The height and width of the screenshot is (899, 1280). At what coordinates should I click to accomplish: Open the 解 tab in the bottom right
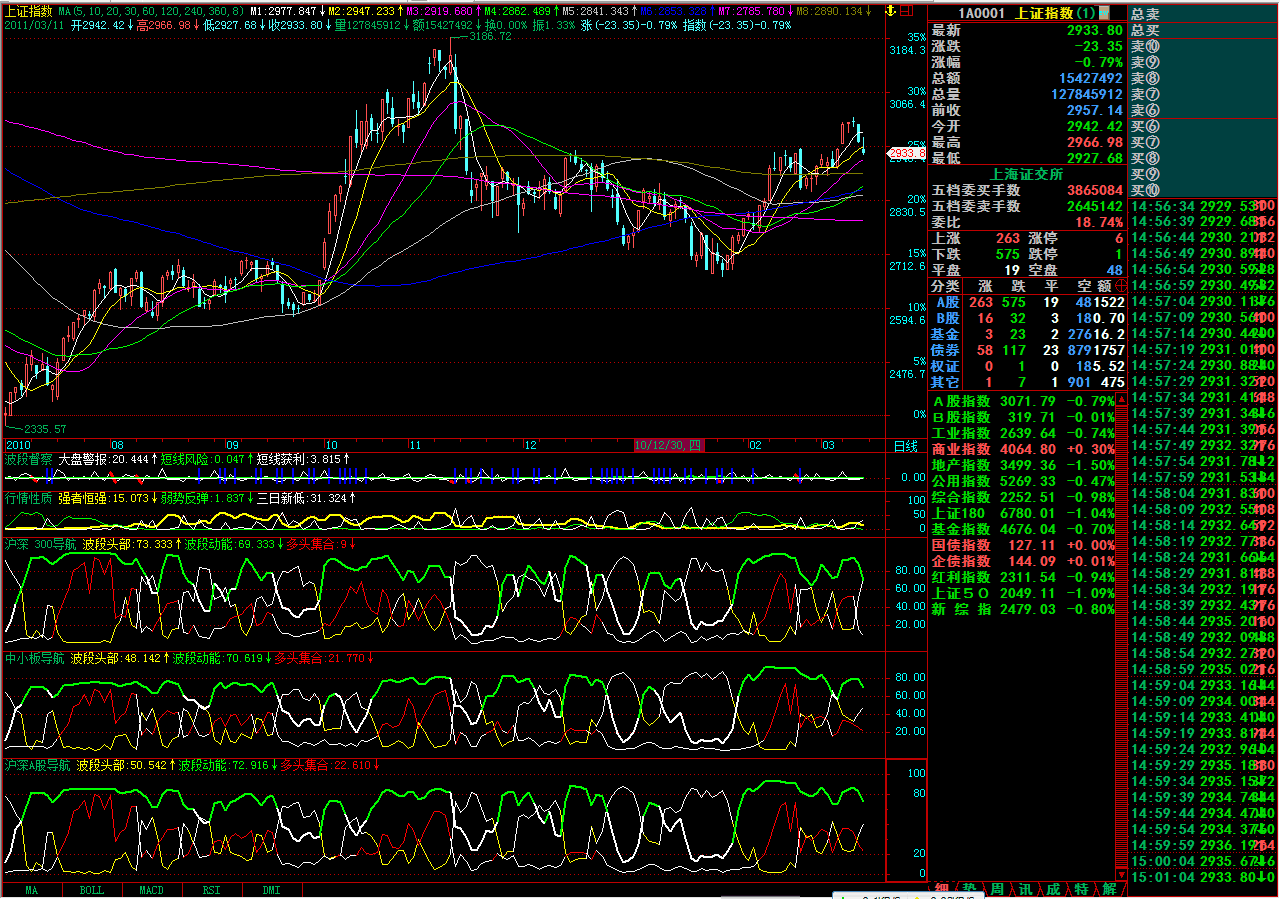(x=1110, y=890)
